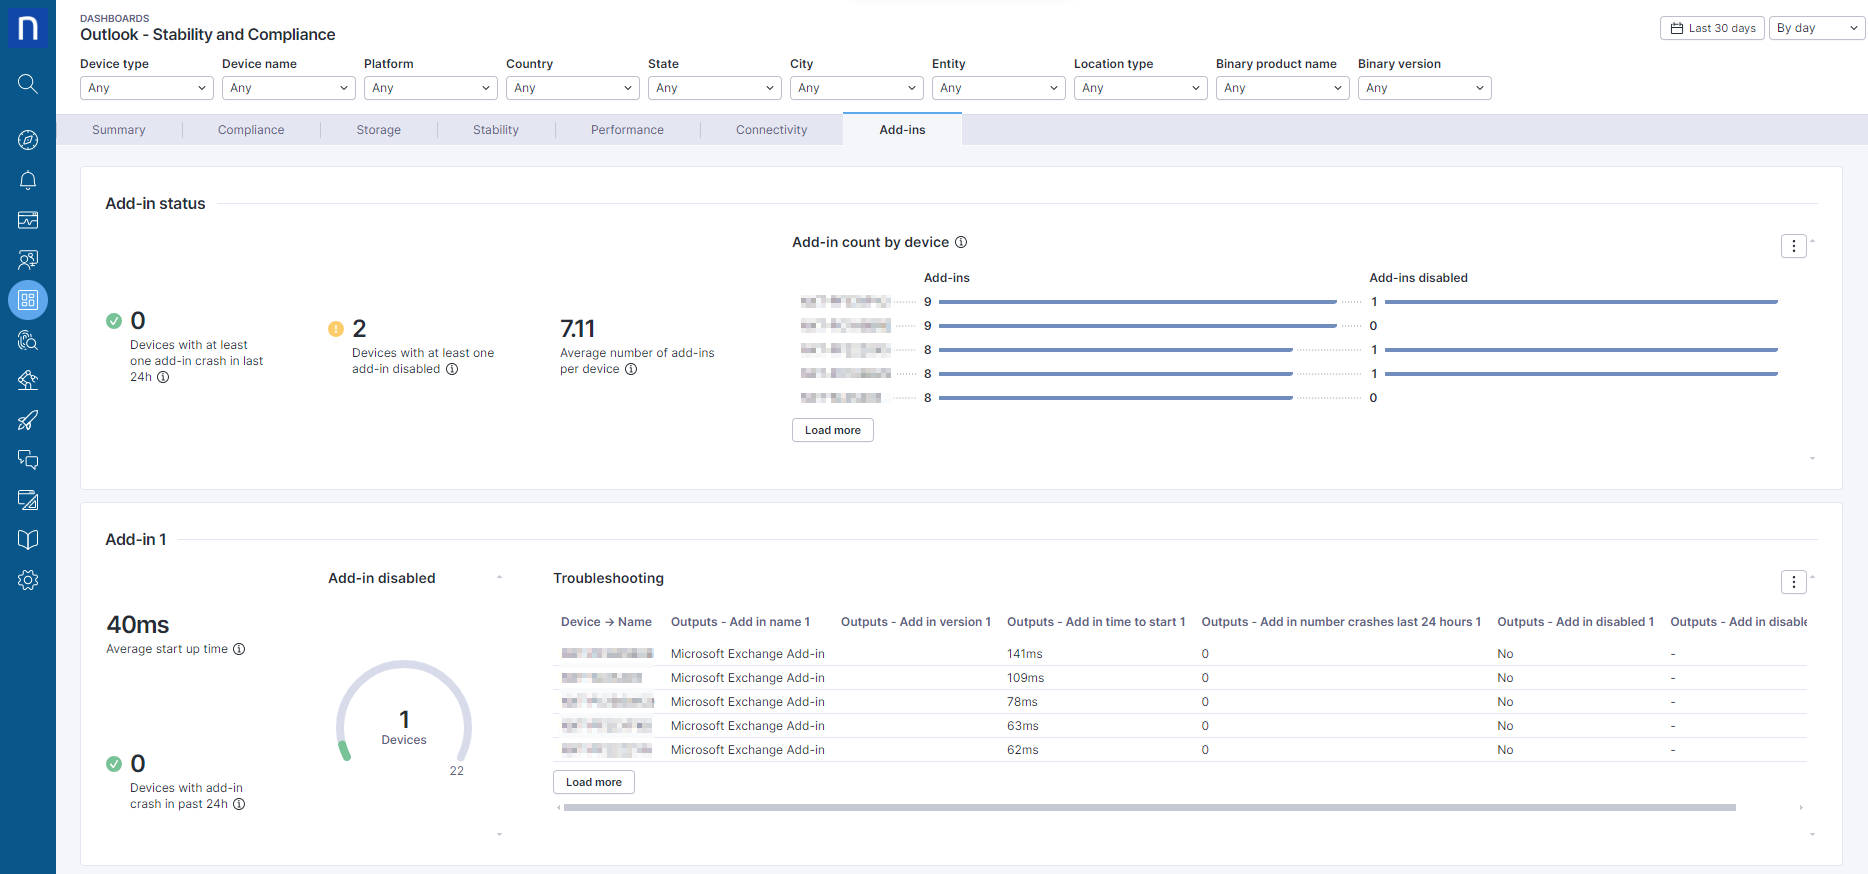Open the Last 30 days date picker

(x=1712, y=28)
